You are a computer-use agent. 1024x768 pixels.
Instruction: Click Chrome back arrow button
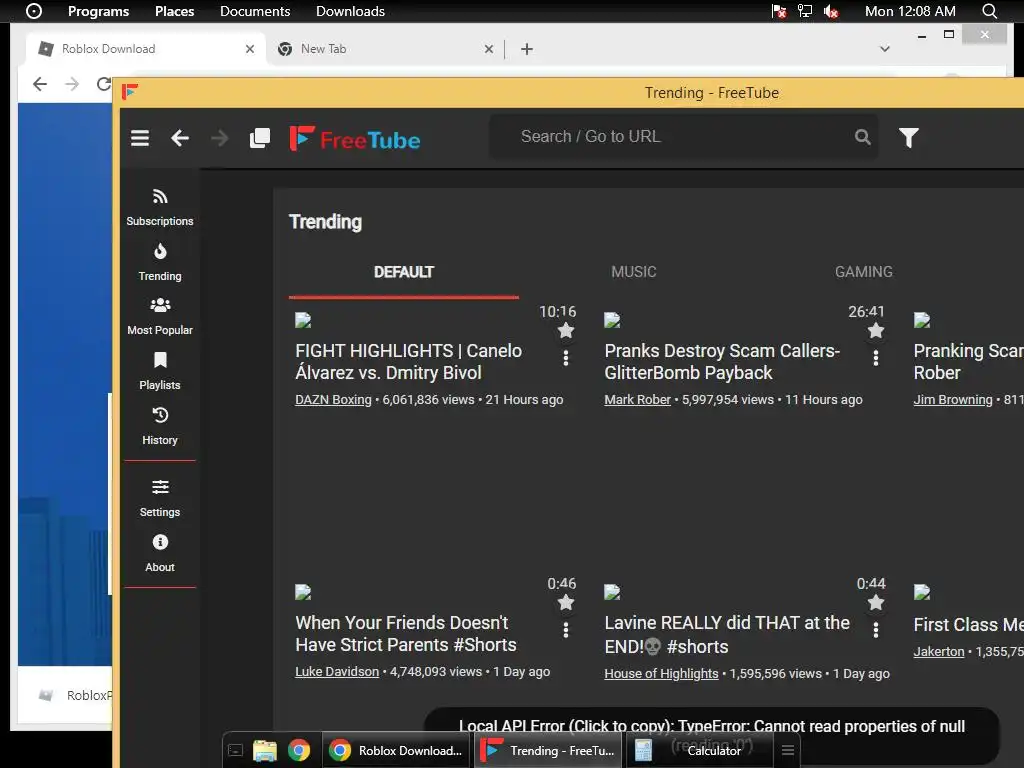coord(40,84)
